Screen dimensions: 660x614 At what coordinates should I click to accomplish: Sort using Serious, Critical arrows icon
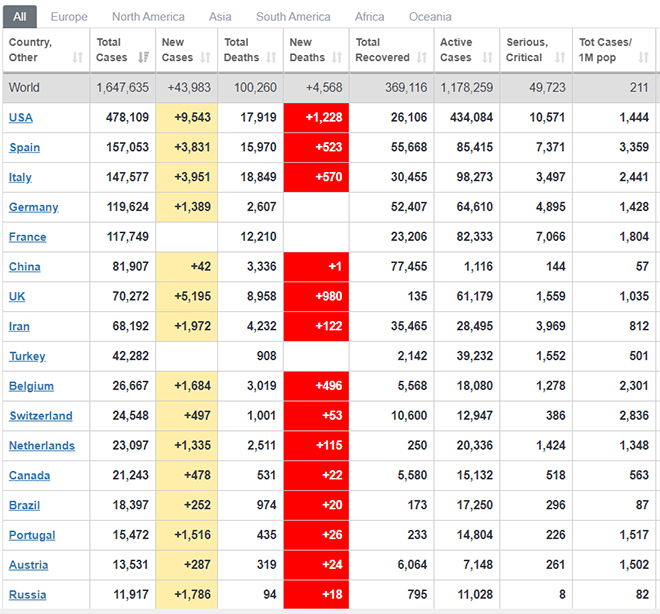[x=560, y=57]
